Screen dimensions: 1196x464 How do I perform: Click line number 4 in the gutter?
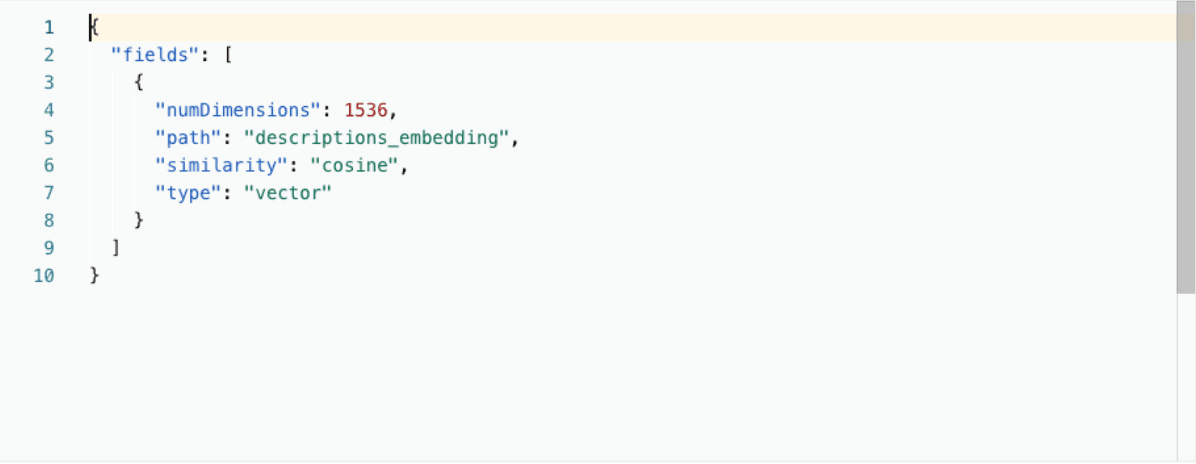(48, 110)
